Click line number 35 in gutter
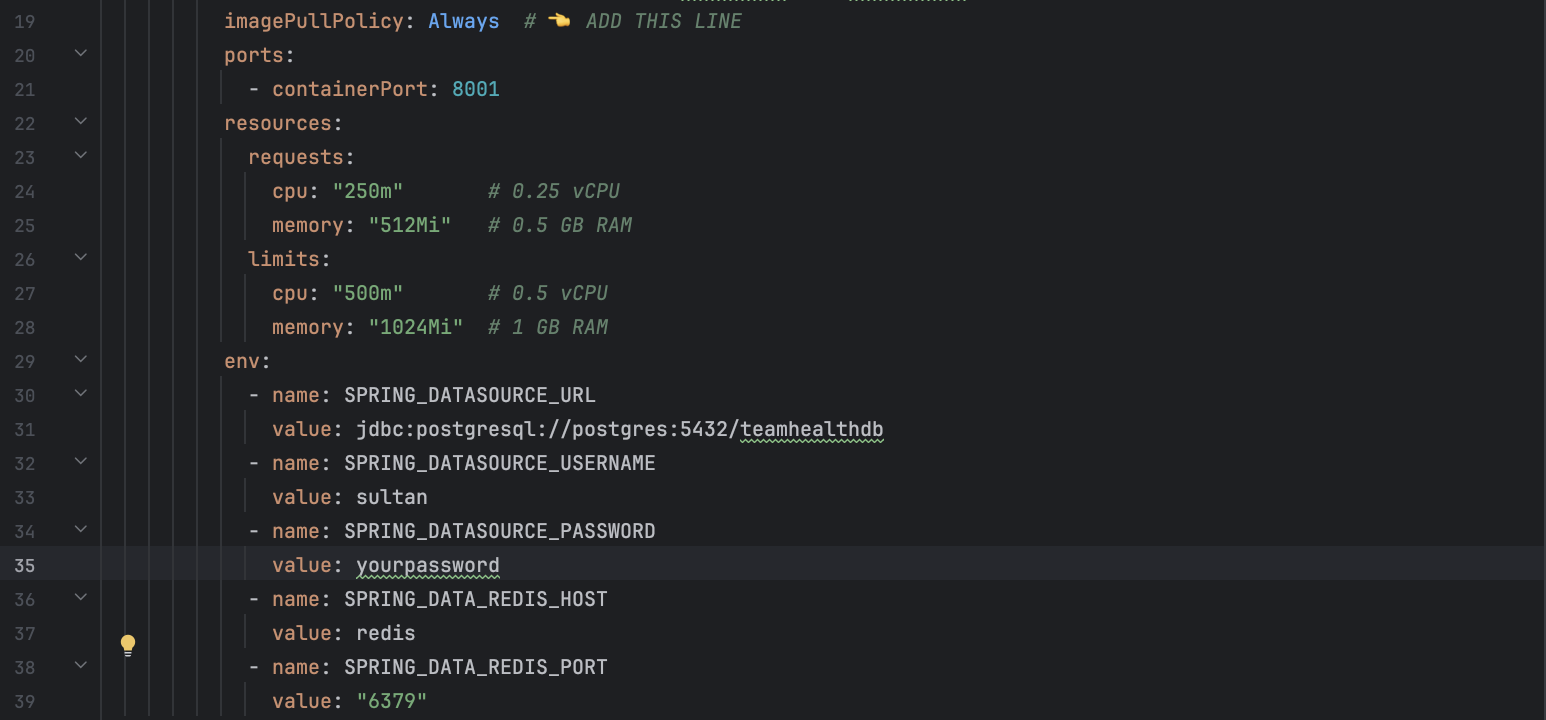1546x720 pixels. pos(25,566)
